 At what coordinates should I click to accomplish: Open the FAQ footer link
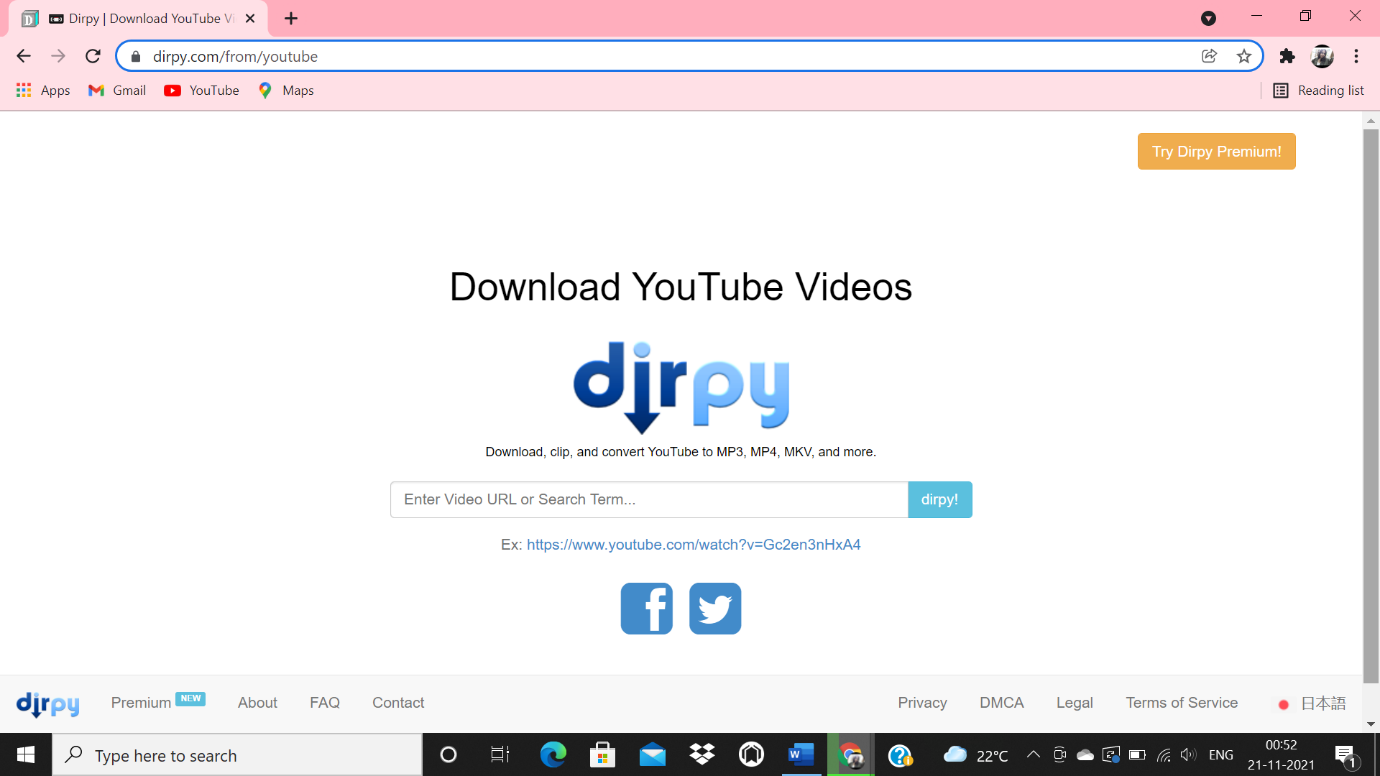325,703
